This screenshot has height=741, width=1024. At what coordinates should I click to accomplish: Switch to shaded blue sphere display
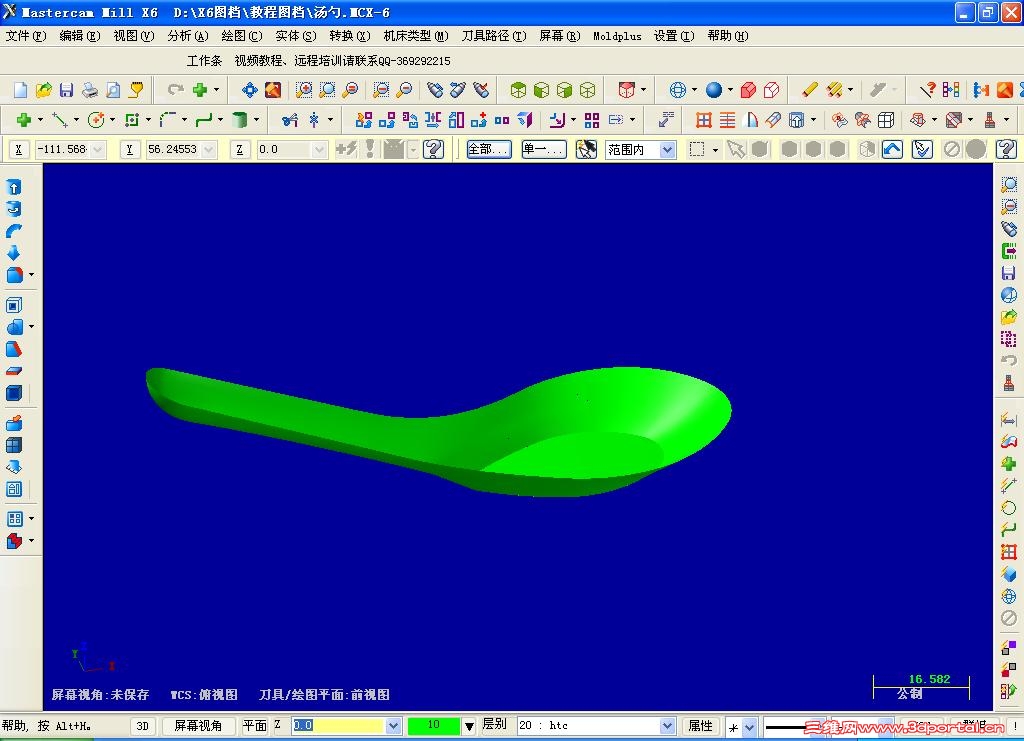(x=714, y=90)
